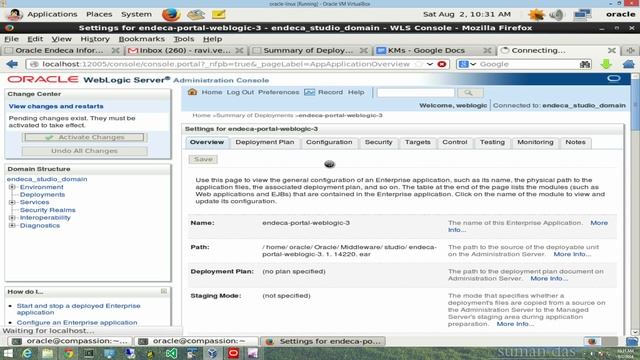Click More Info for Deployment Plan description

coord(549,278)
